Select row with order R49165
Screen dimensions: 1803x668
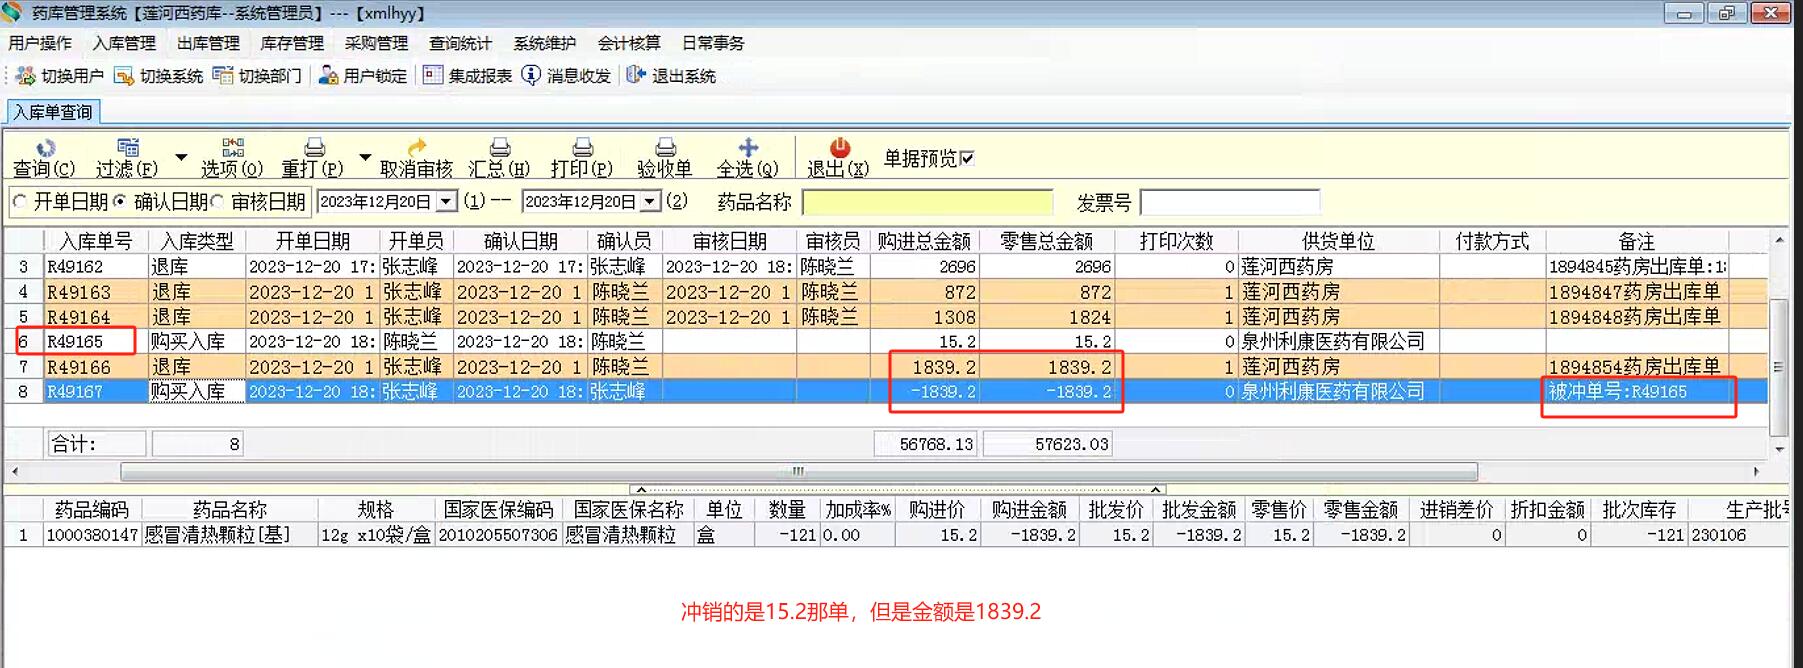[x=885, y=342]
